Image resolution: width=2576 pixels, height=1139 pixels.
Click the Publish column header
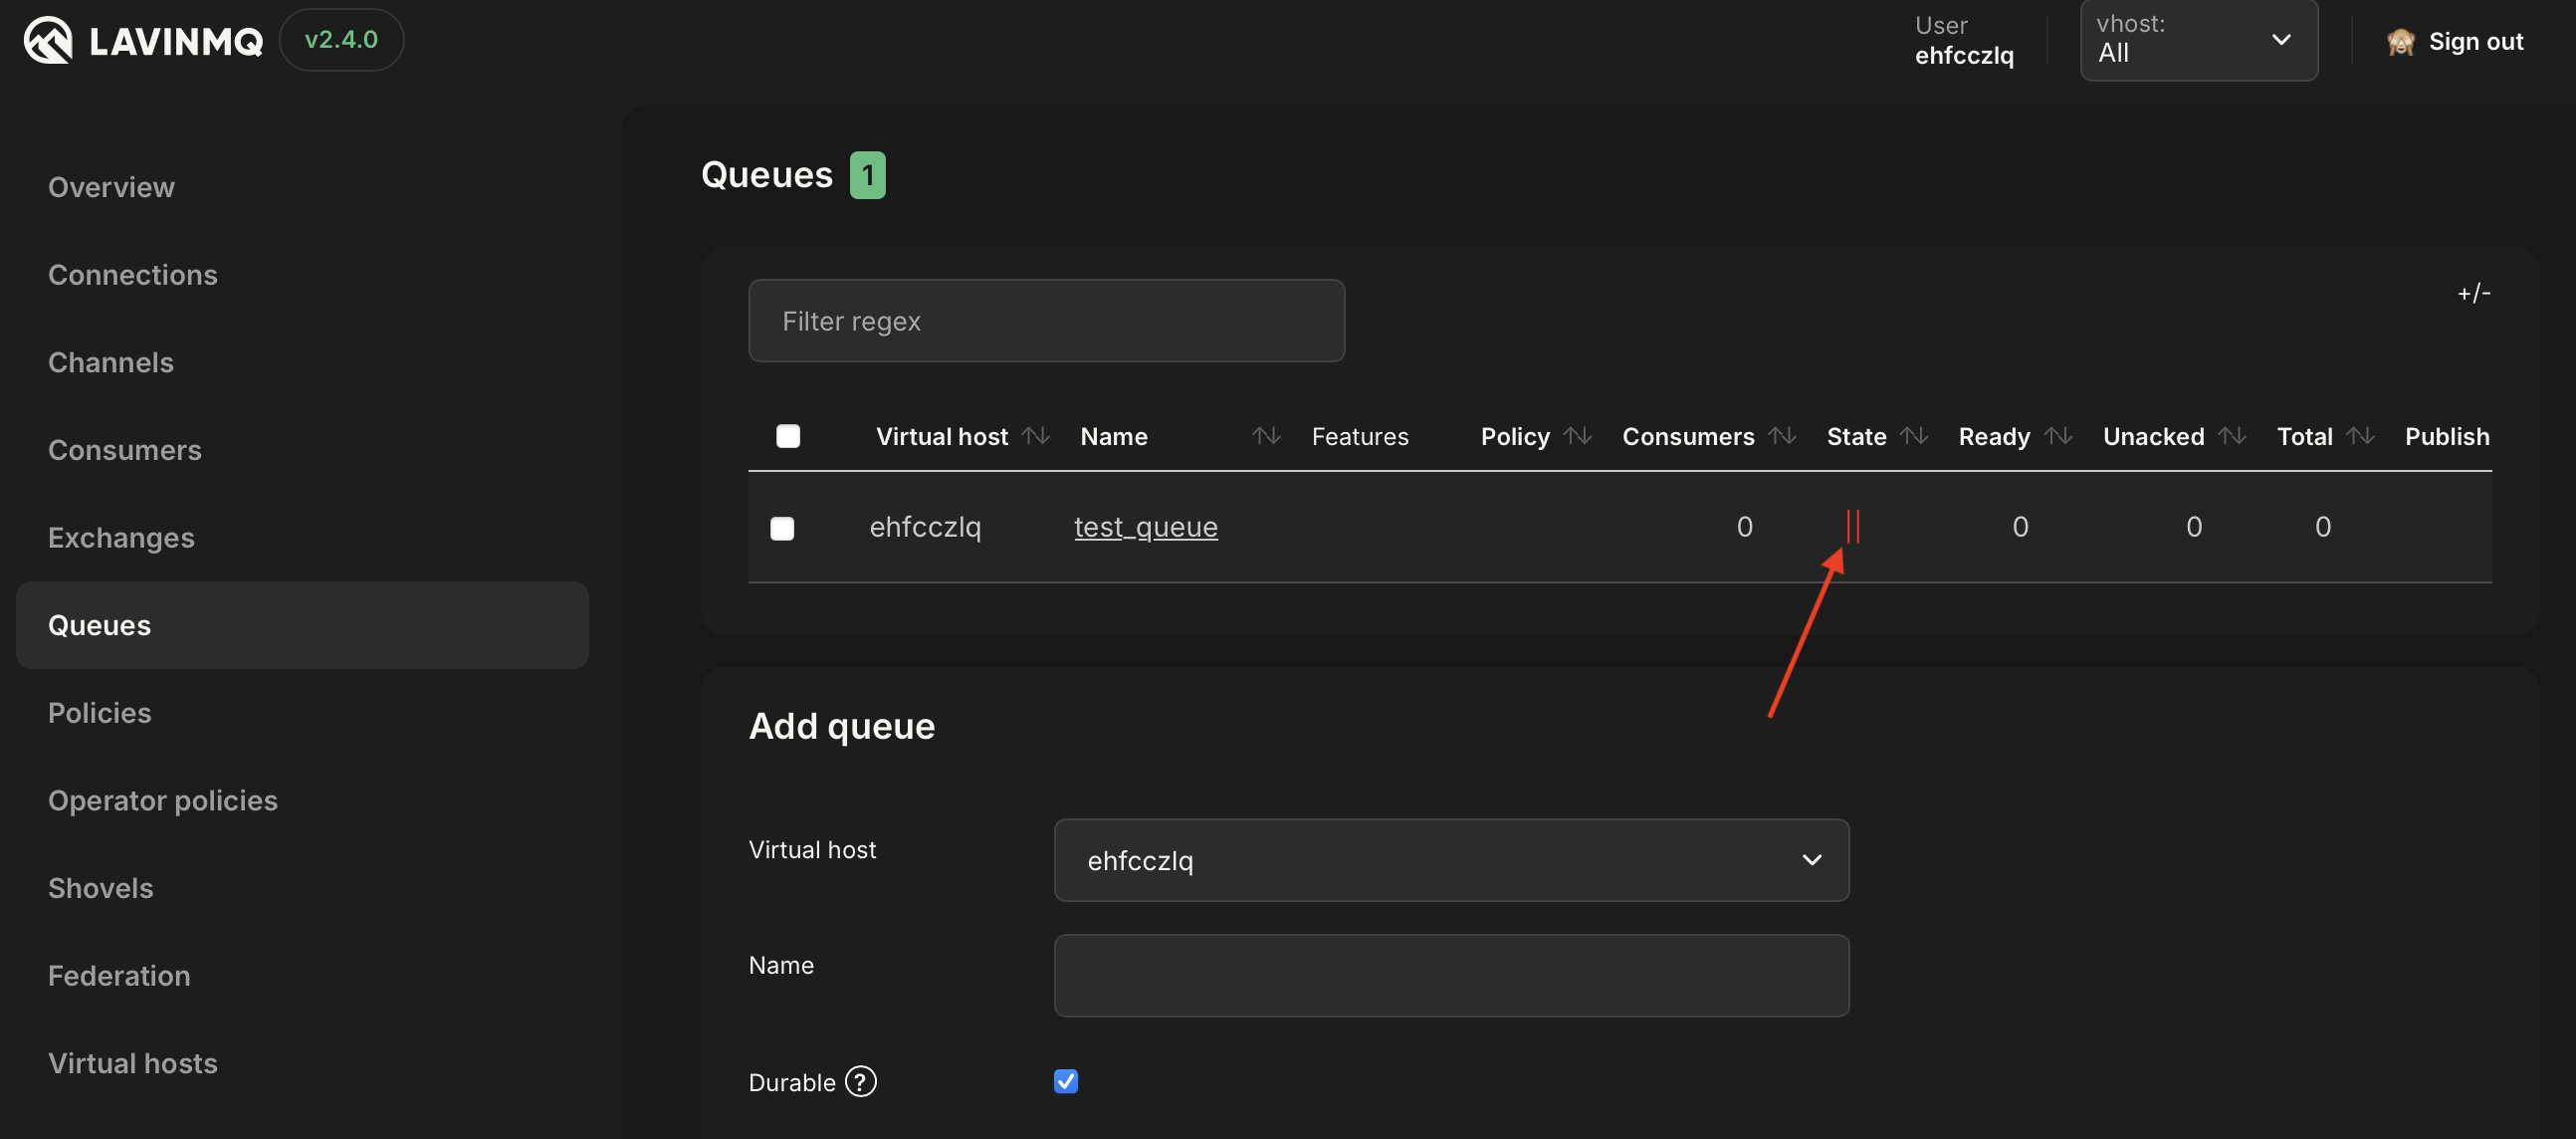point(2447,437)
